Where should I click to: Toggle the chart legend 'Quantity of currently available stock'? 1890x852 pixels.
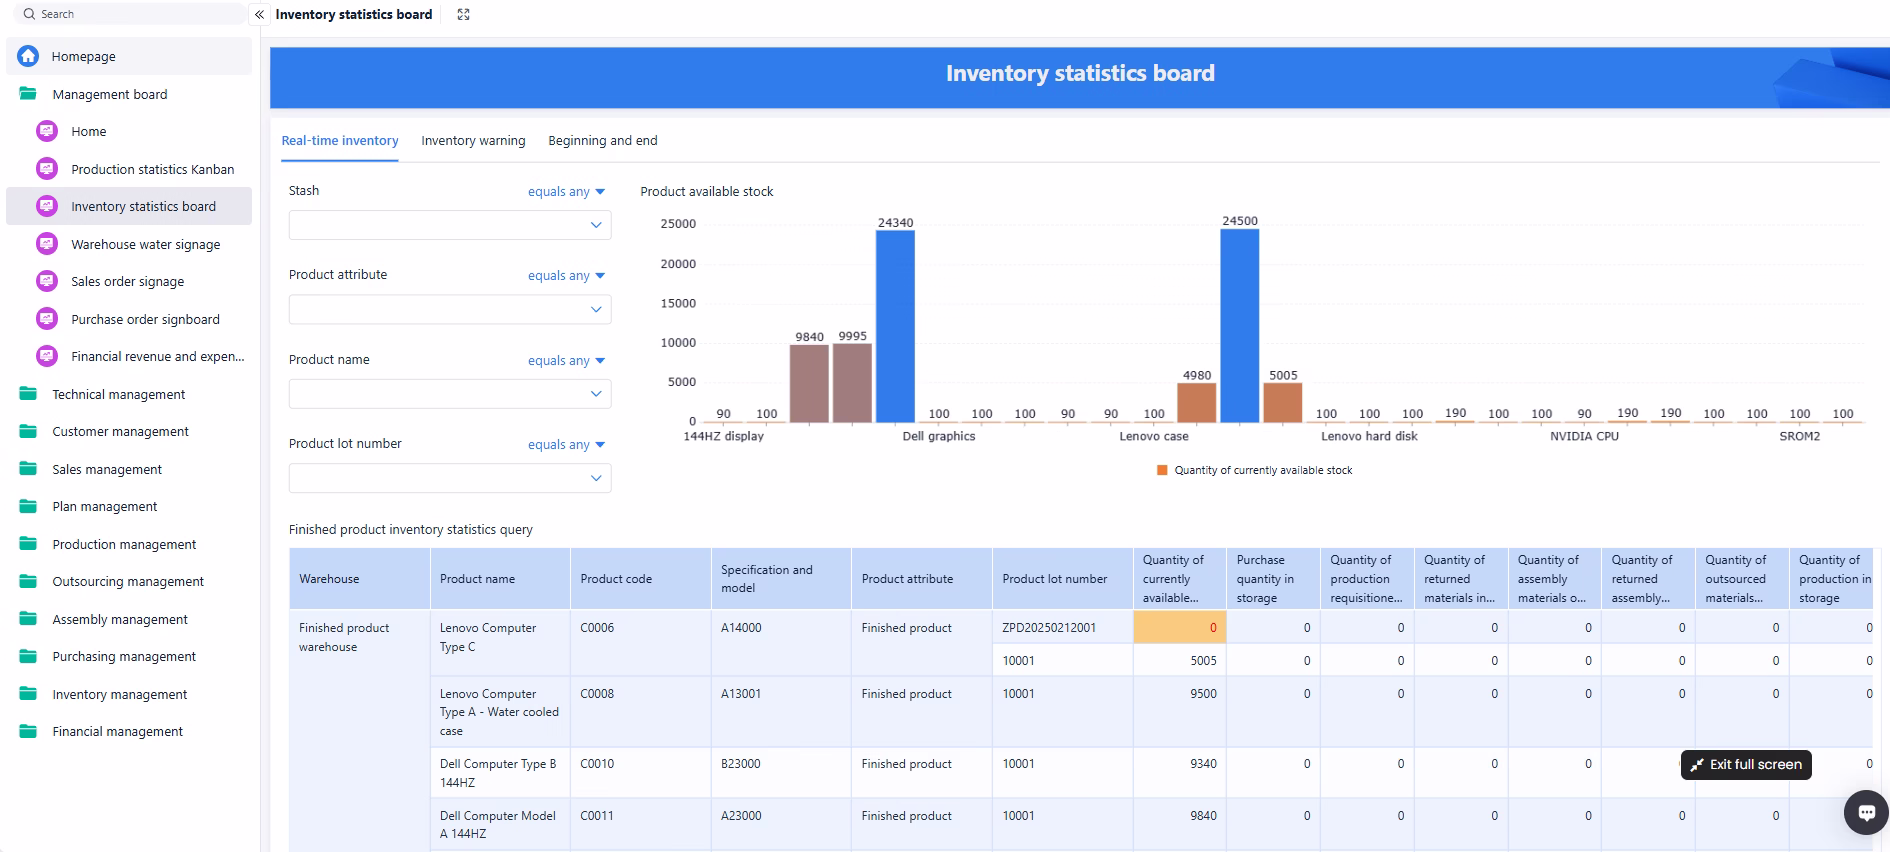click(x=1254, y=470)
